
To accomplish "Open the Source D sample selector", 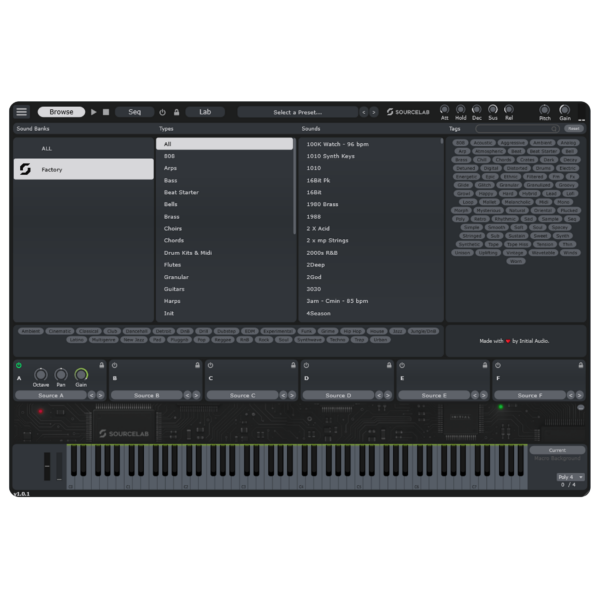I will pos(338,395).
